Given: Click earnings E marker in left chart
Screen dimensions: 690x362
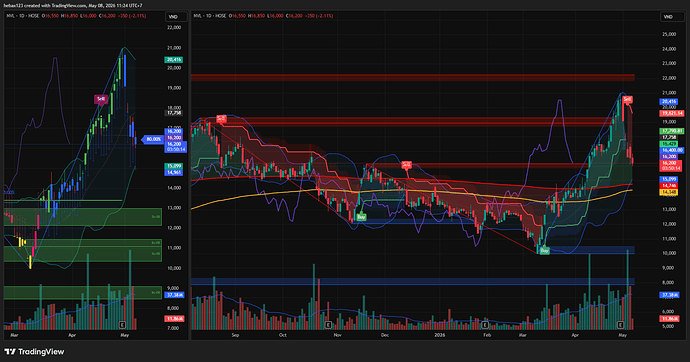Looking at the screenshot, I should tap(123, 325).
